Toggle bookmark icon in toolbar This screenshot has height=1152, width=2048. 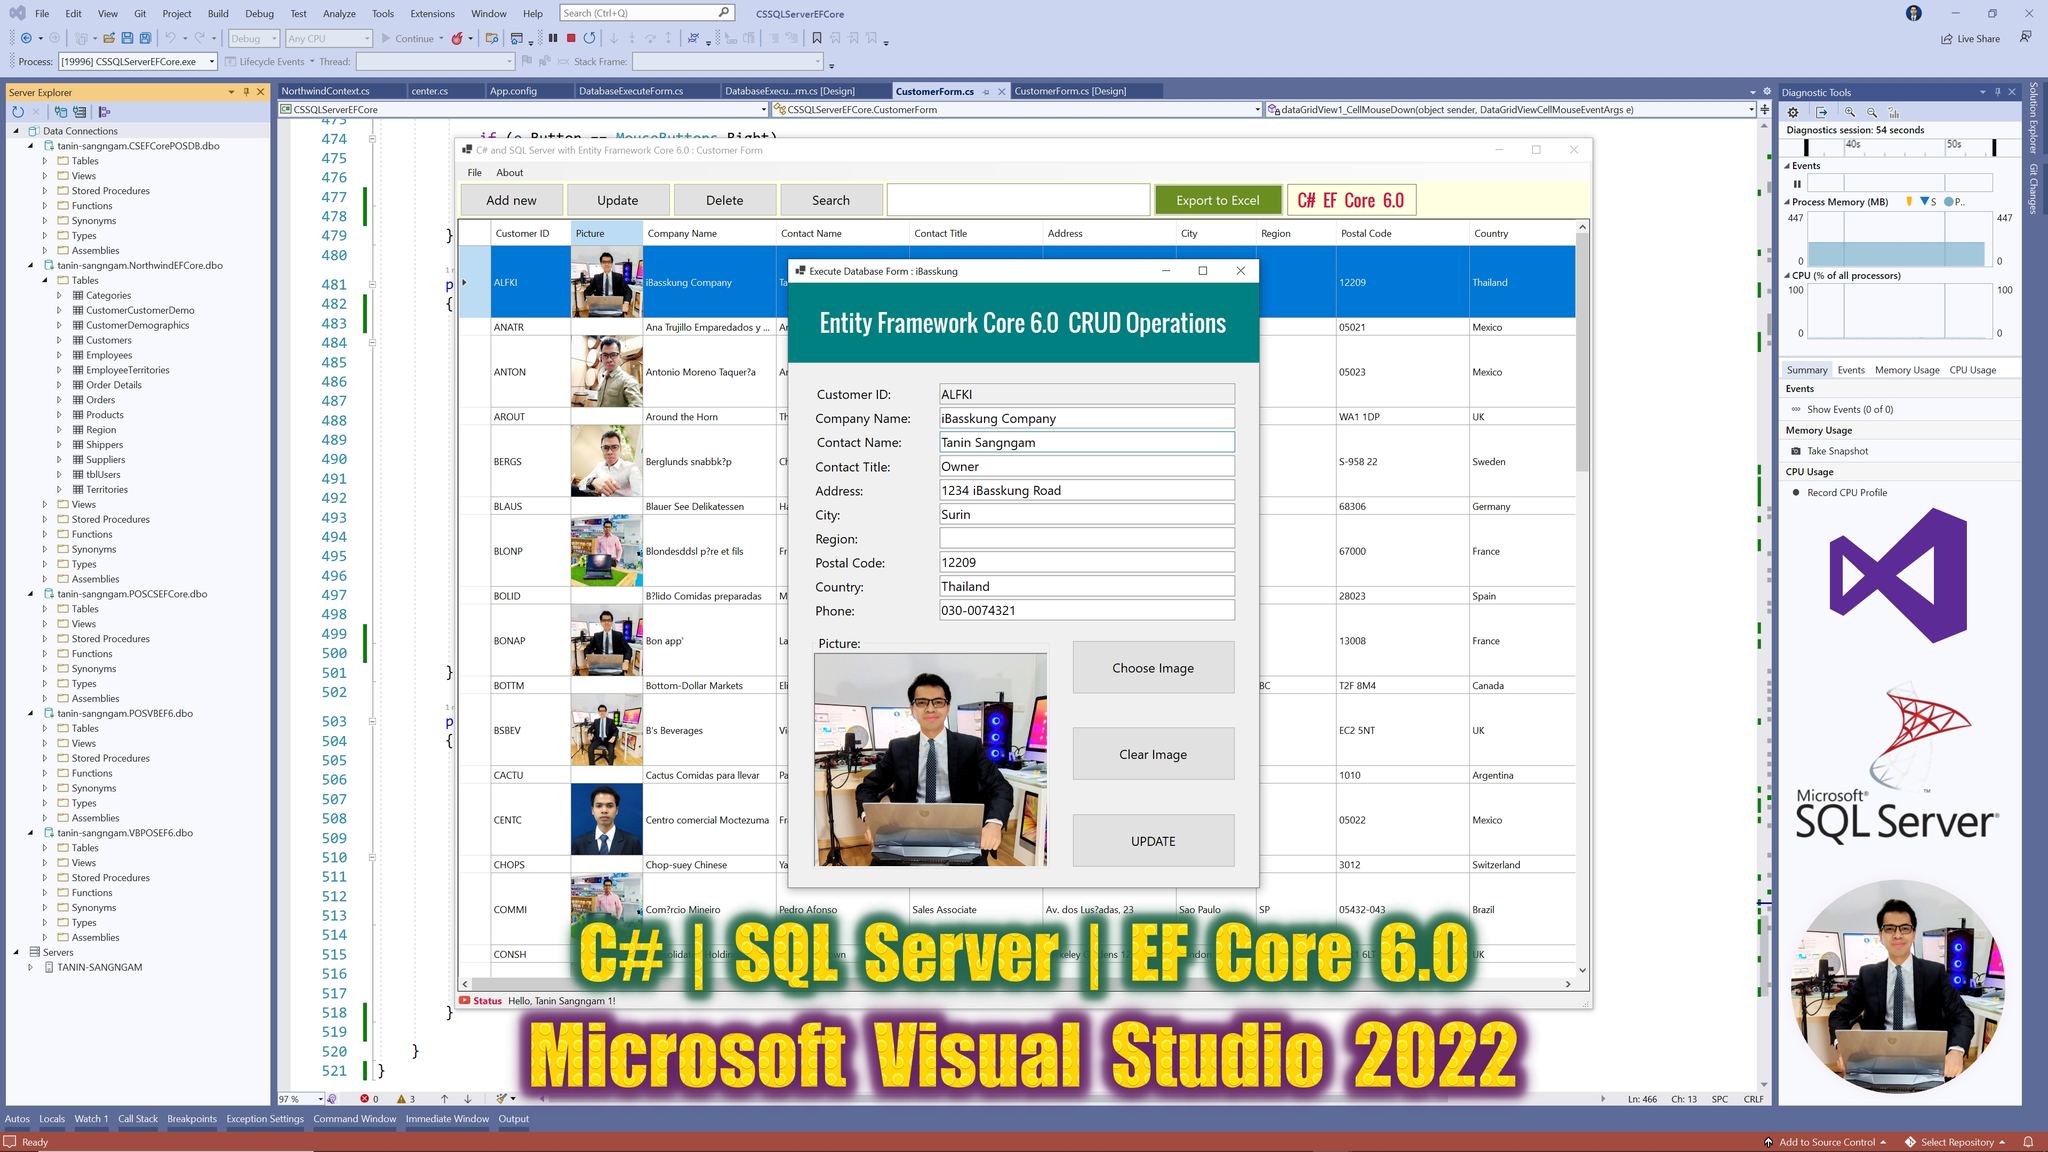817,38
